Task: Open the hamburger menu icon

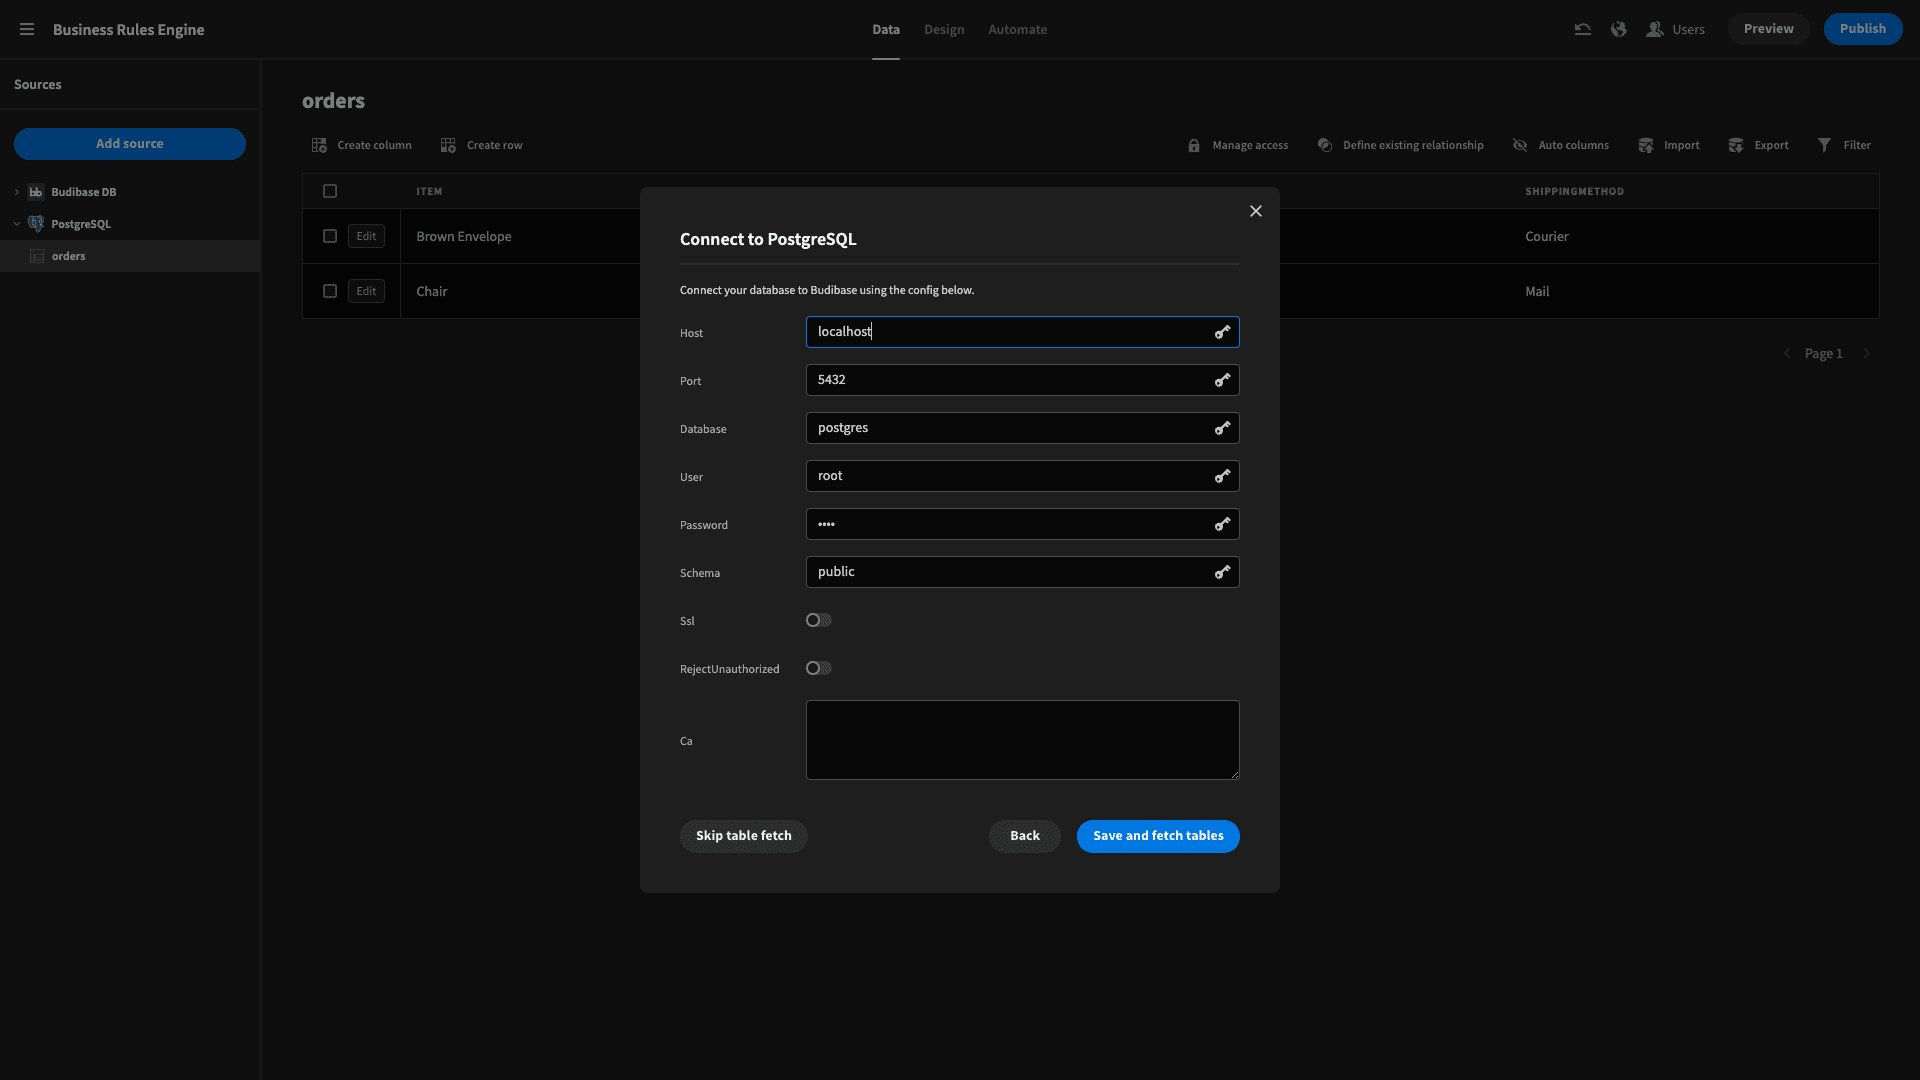Action: point(27,29)
